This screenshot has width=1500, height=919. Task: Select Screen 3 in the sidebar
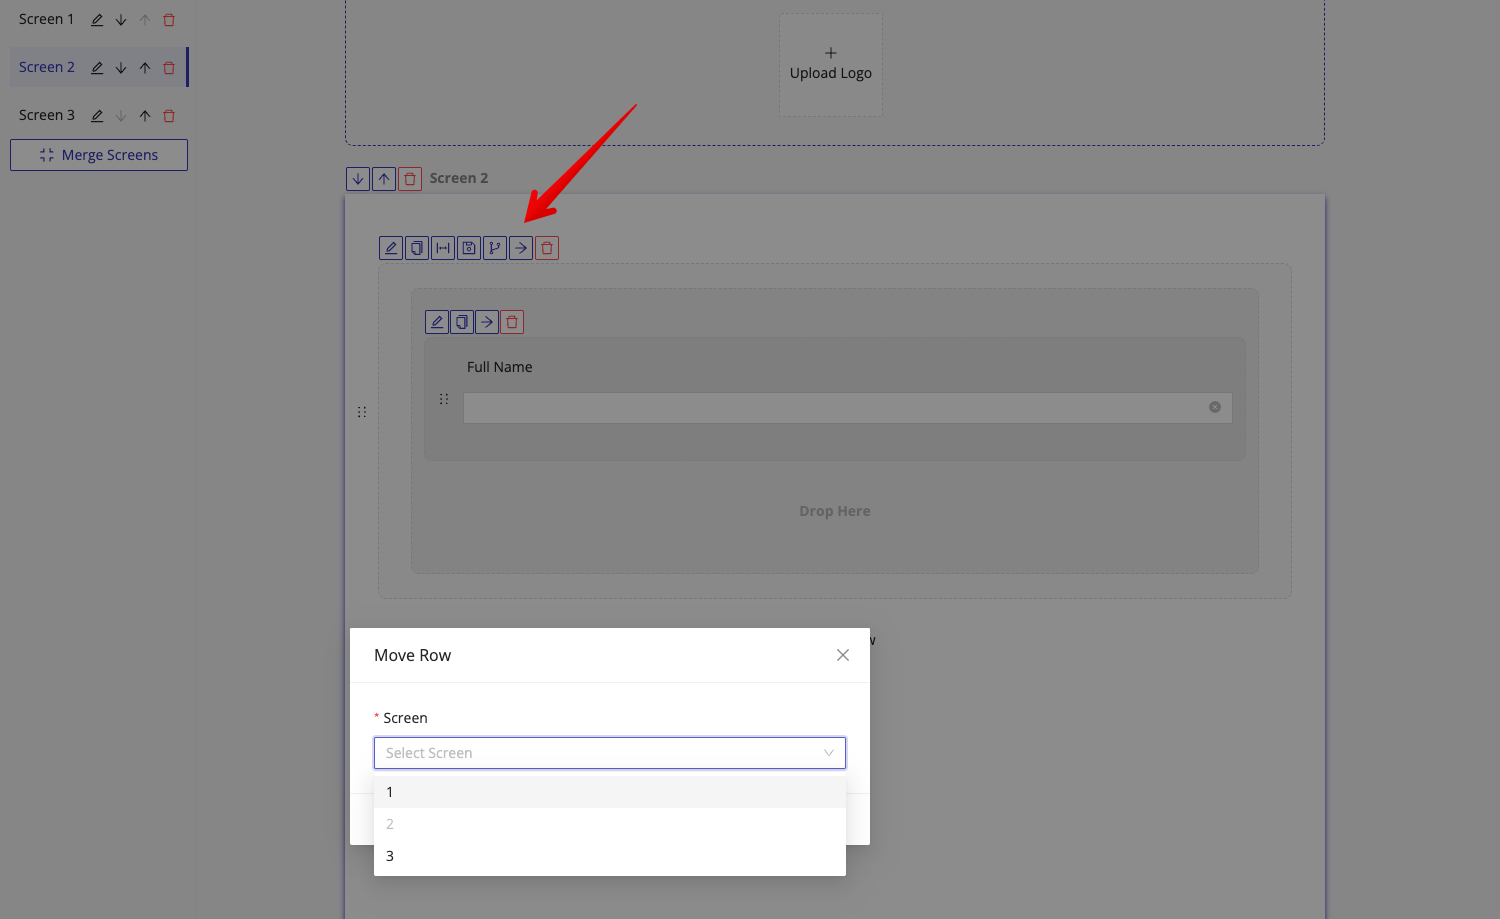click(46, 116)
